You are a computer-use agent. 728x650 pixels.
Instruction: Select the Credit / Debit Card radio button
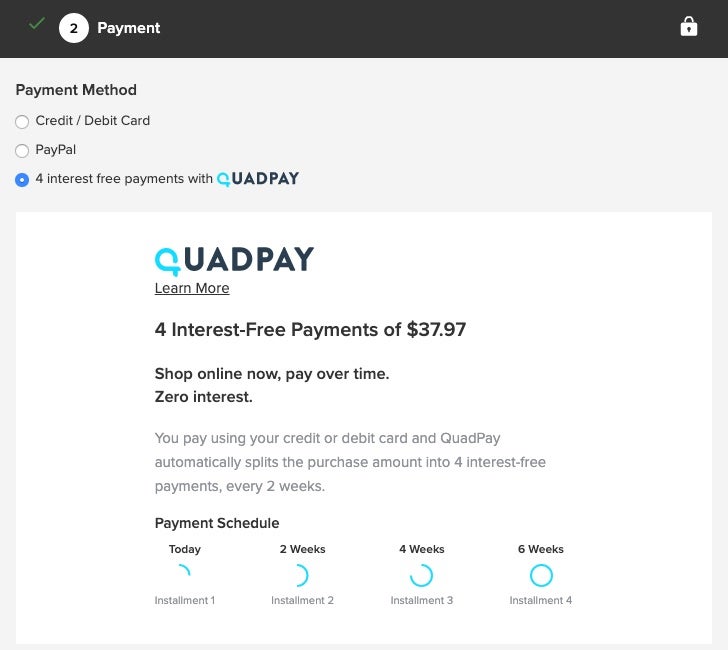coord(22,122)
